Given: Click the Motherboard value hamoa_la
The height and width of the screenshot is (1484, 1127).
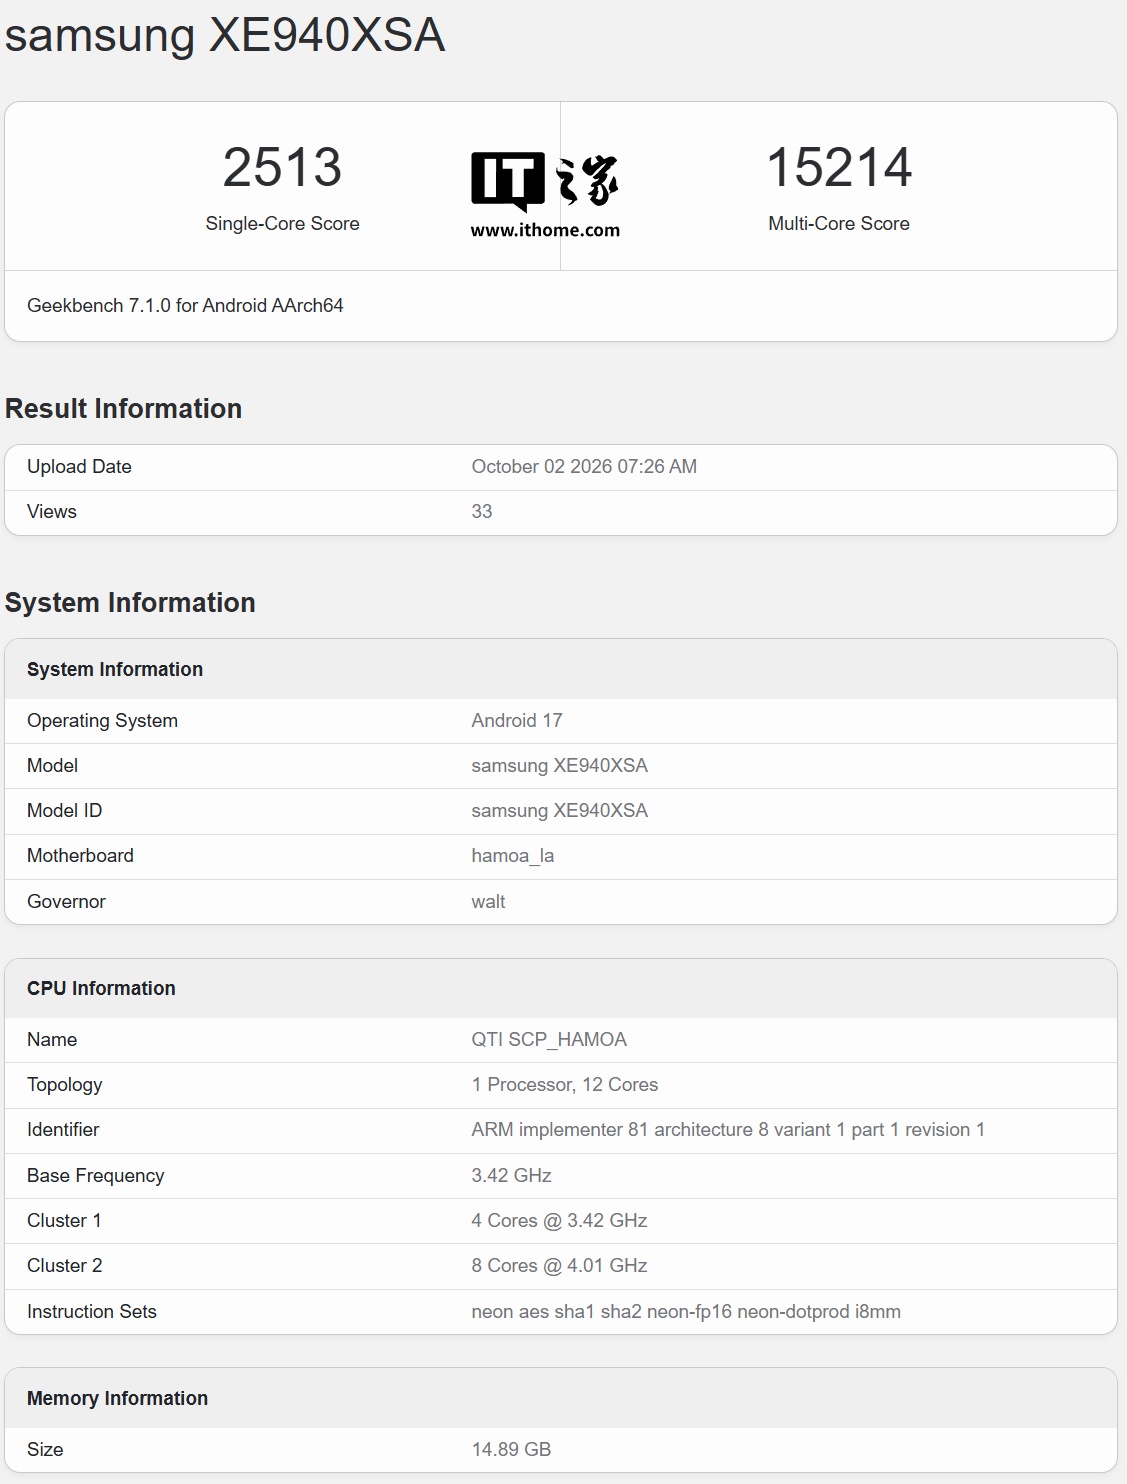Looking at the screenshot, I should click(x=512, y=856).
